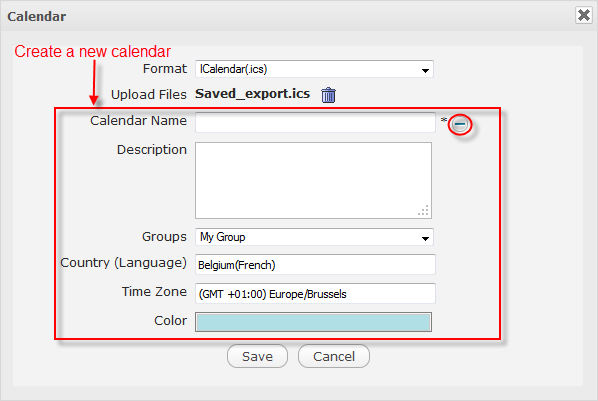Close the Calendar dialog
The height and width of the screenshot is (401, 598).
(x=584, y=15)
